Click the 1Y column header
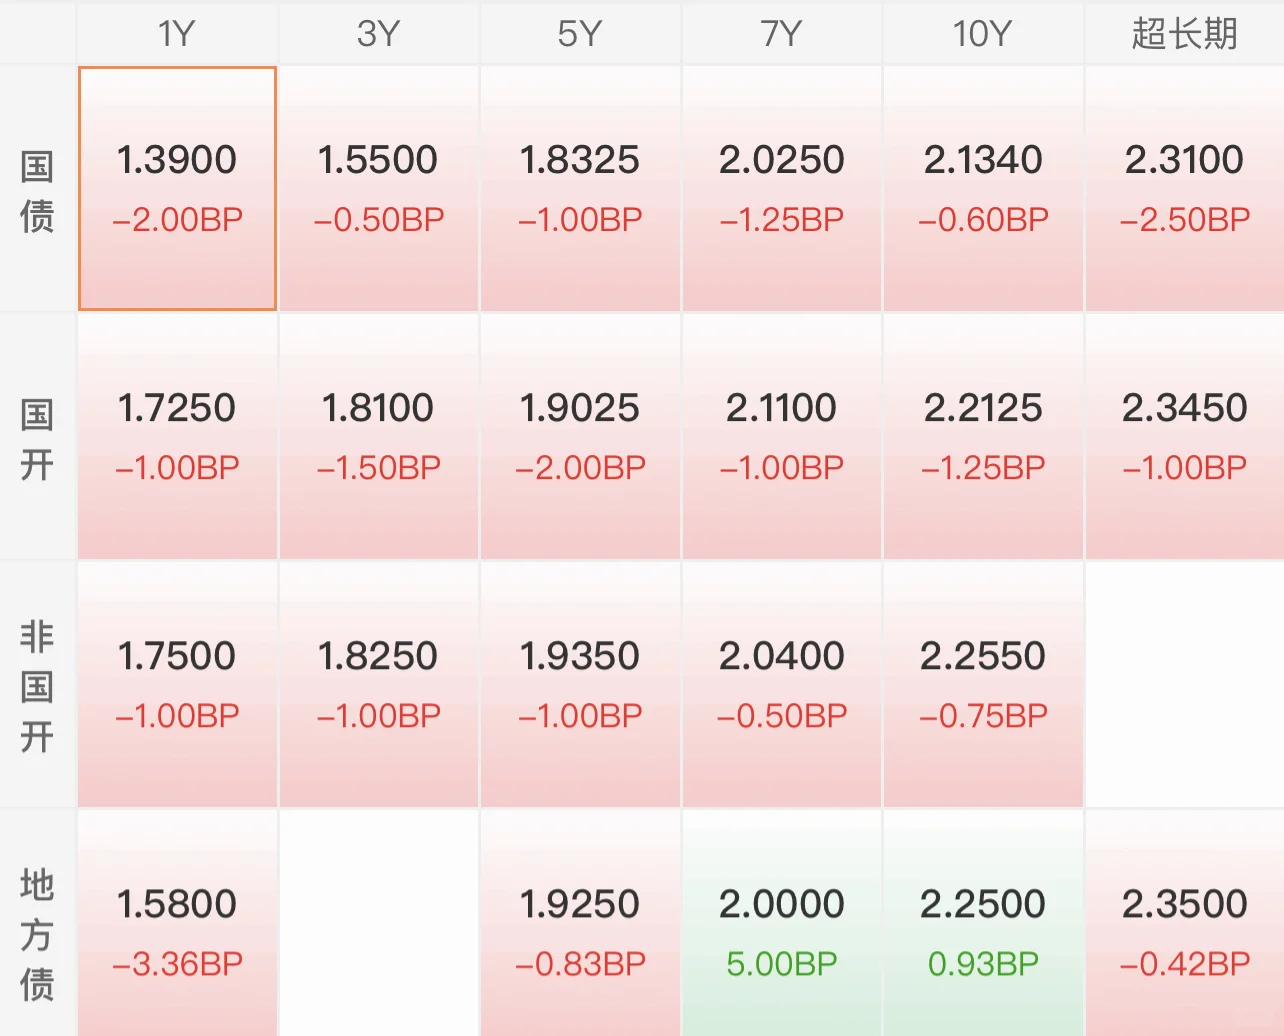The image size is (1284, 1036). click(x=177, y=34)
